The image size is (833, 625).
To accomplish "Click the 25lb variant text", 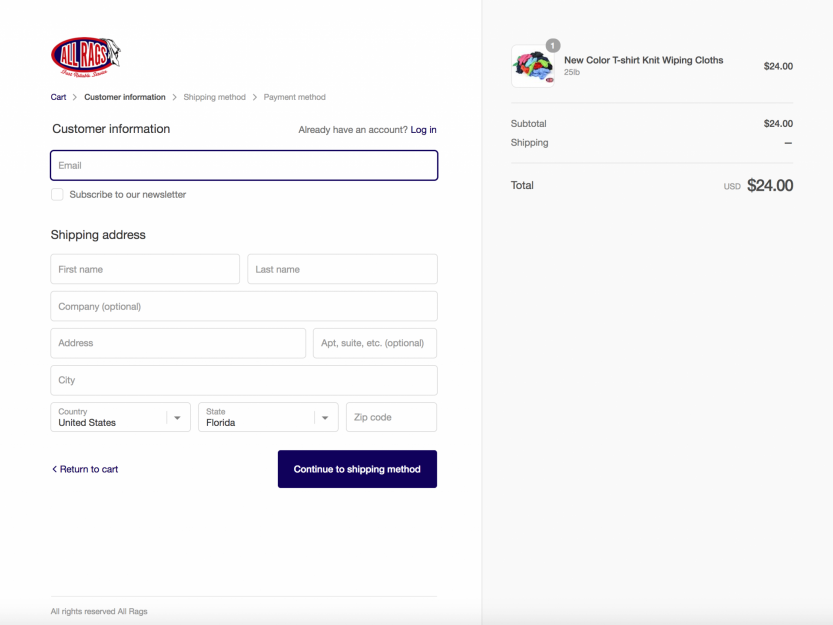I will pyautogui.click(x=572, y=72).
